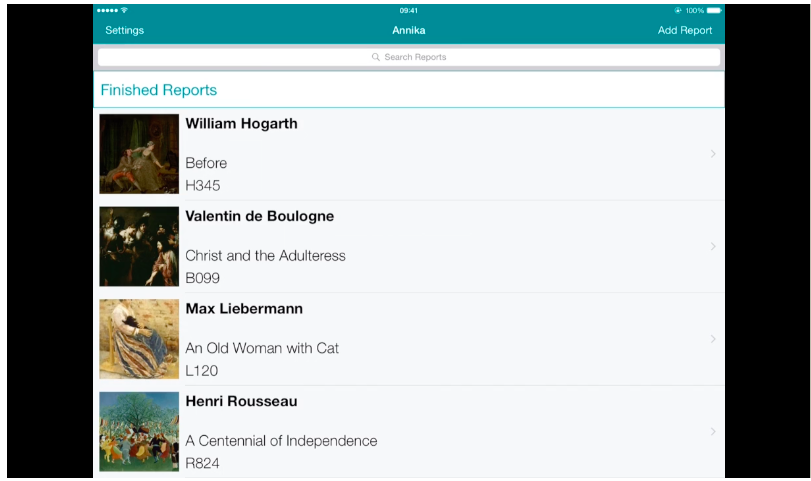This screenshot has width=811, height=481.
Task: Open Henri Rousseau painting thumbnail
Action: click(139, 431)
